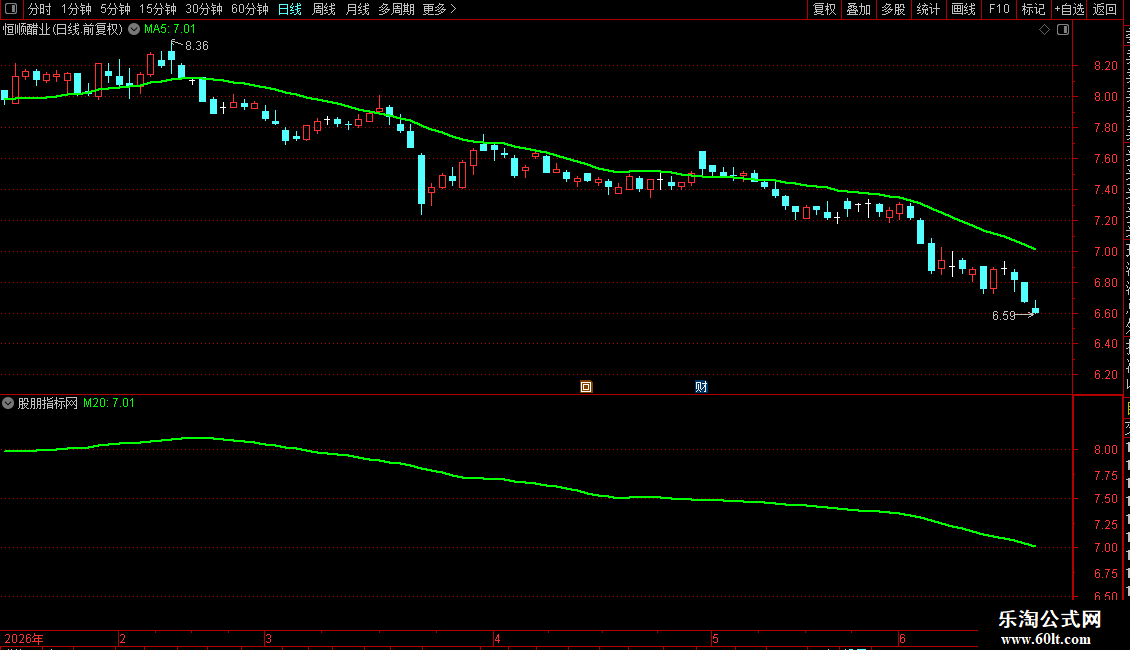Click the 恒顺醋业(日线.前复权) title
The width and height of the screenshot is (1130, 650).
[x=63, y=29]
